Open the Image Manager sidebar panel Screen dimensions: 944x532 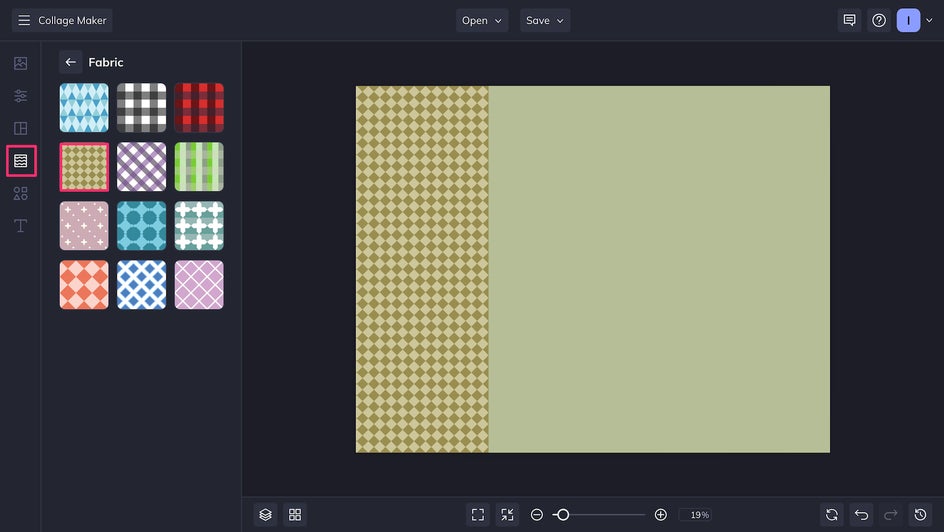click(20, 63)
